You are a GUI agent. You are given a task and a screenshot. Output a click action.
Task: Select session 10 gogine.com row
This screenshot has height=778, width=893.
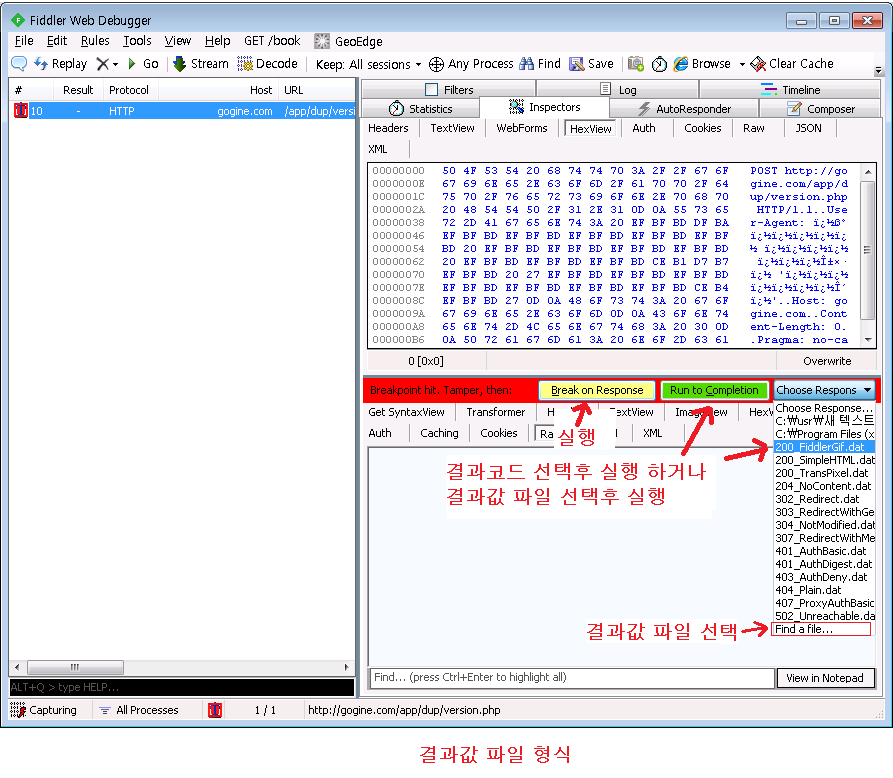[182, 111]
